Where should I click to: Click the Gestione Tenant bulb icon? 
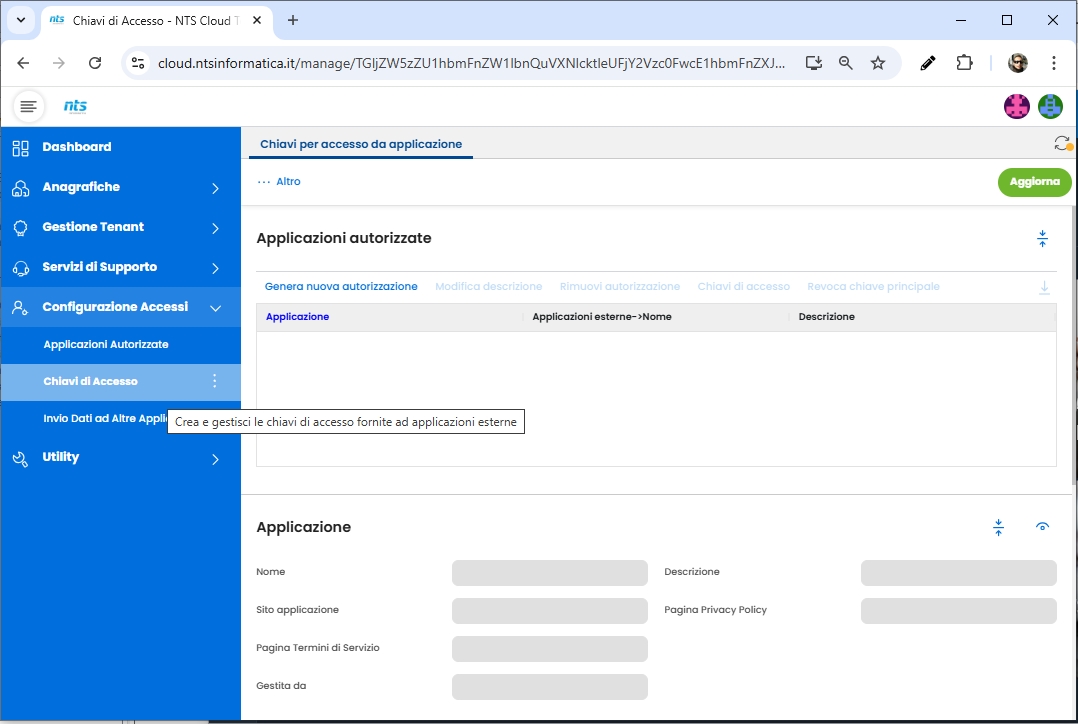point(21,228)
